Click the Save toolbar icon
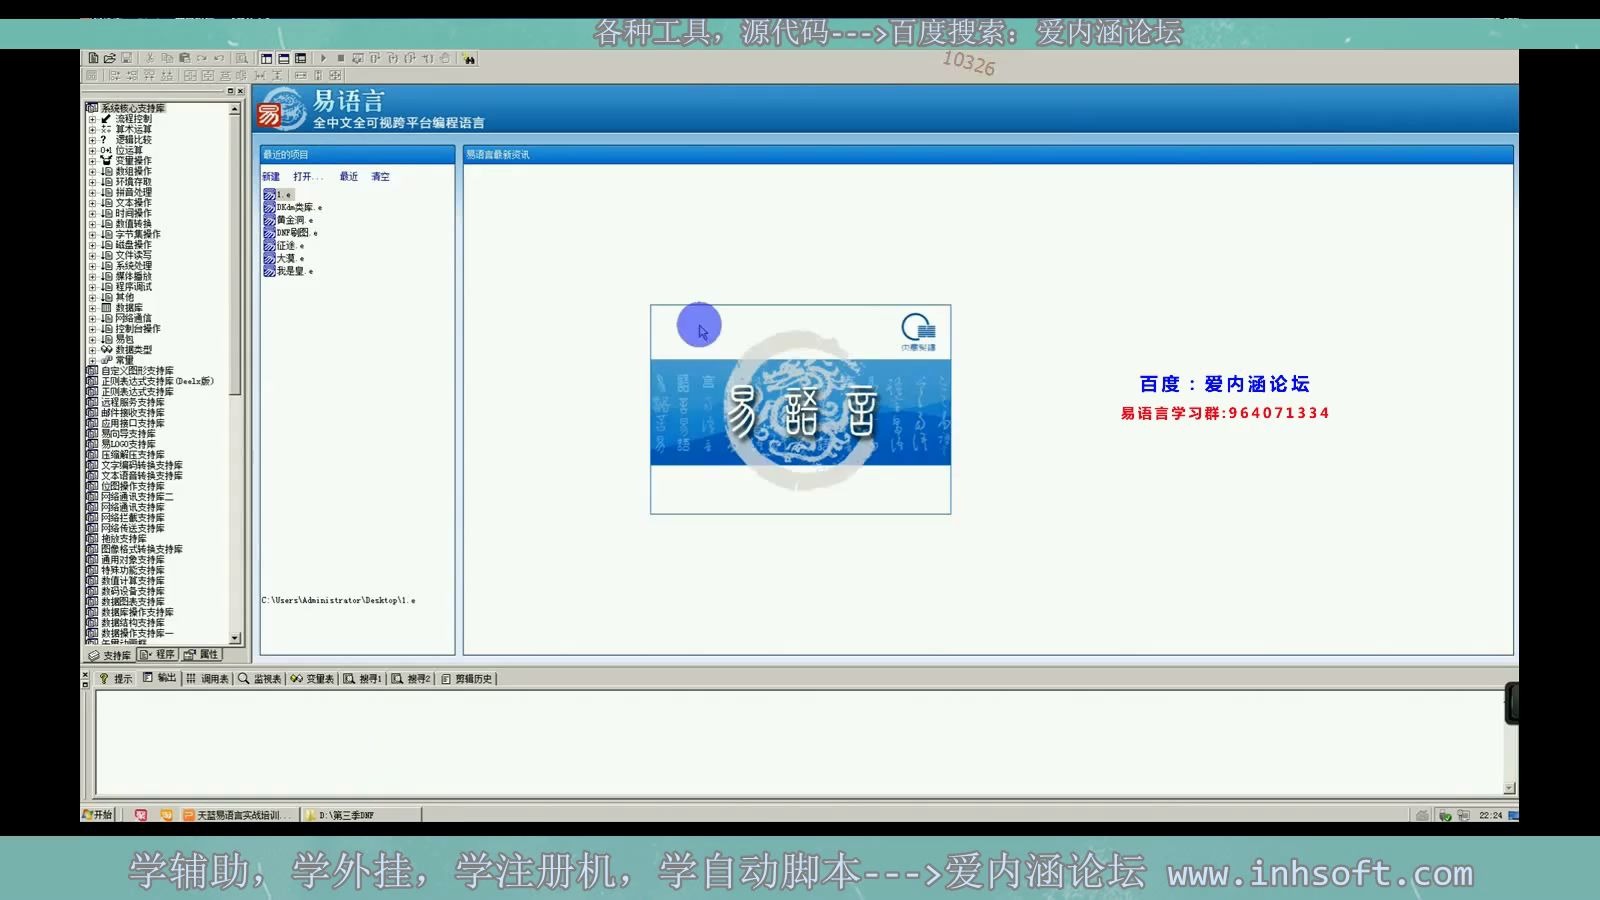The height and width of the screenshot is (900, 1600). coord(126,59)
